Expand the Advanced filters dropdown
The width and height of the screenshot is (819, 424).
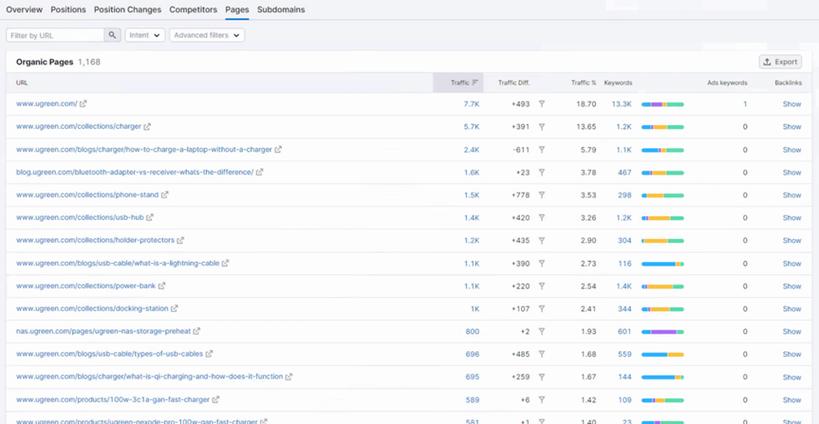[207, 36]
